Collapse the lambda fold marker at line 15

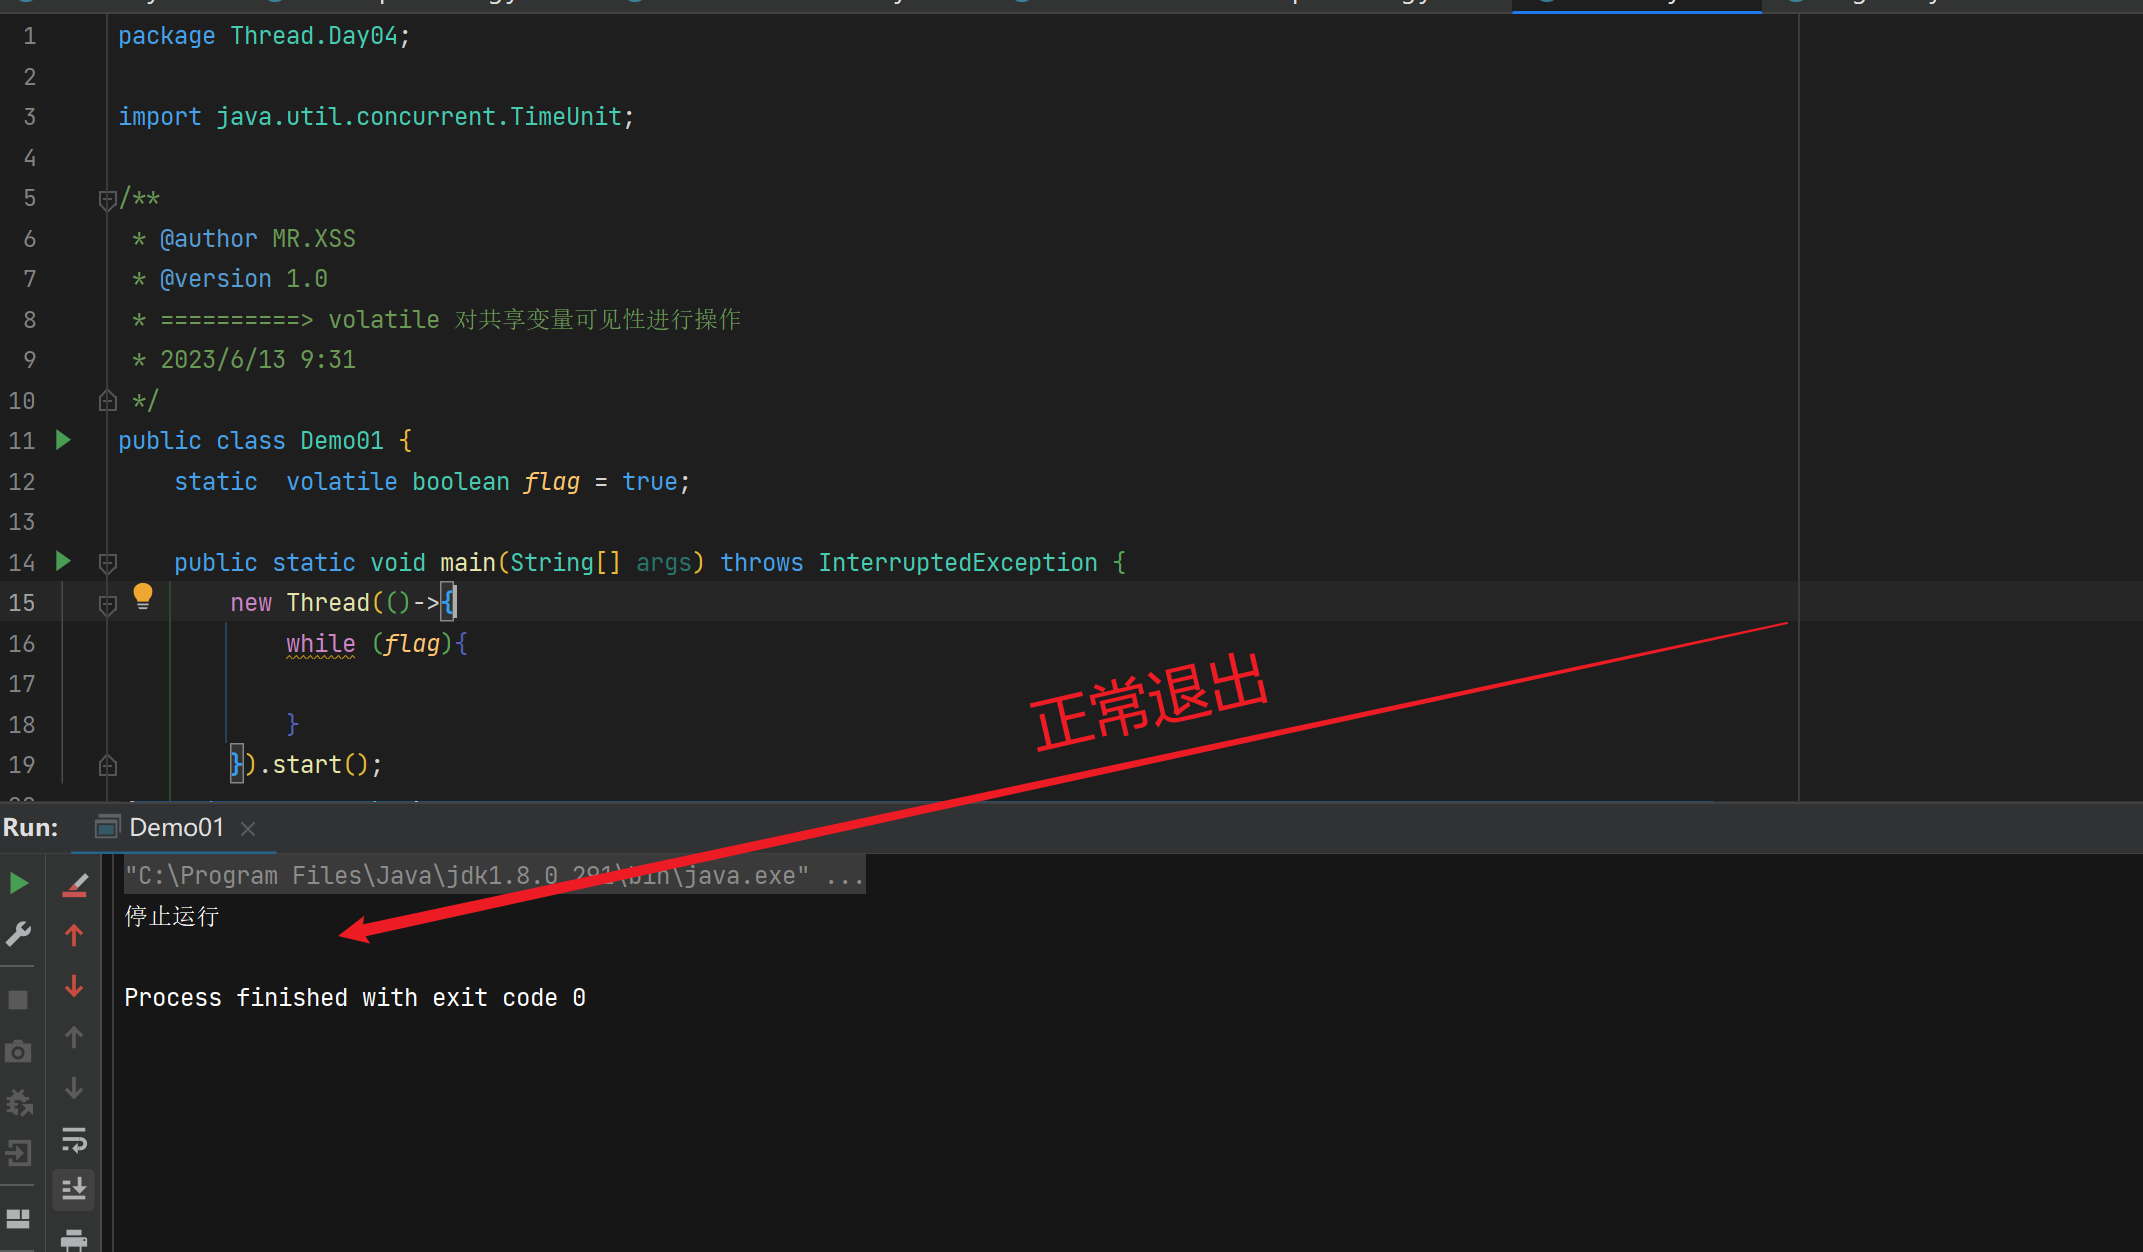(108, 604)
